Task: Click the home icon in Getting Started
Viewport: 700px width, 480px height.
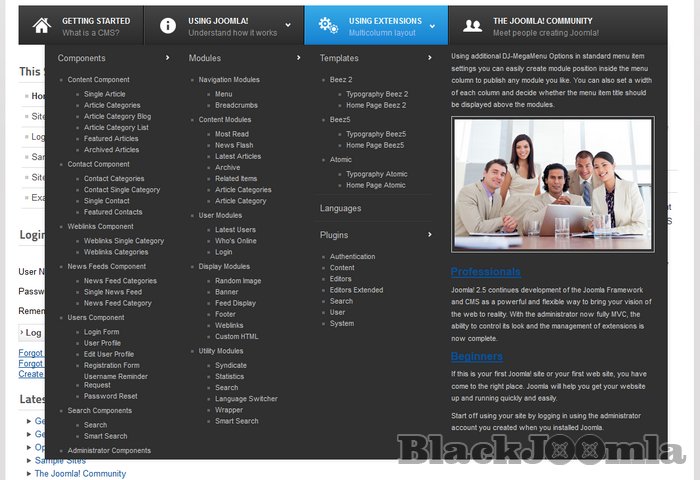Action: (41, 26)
